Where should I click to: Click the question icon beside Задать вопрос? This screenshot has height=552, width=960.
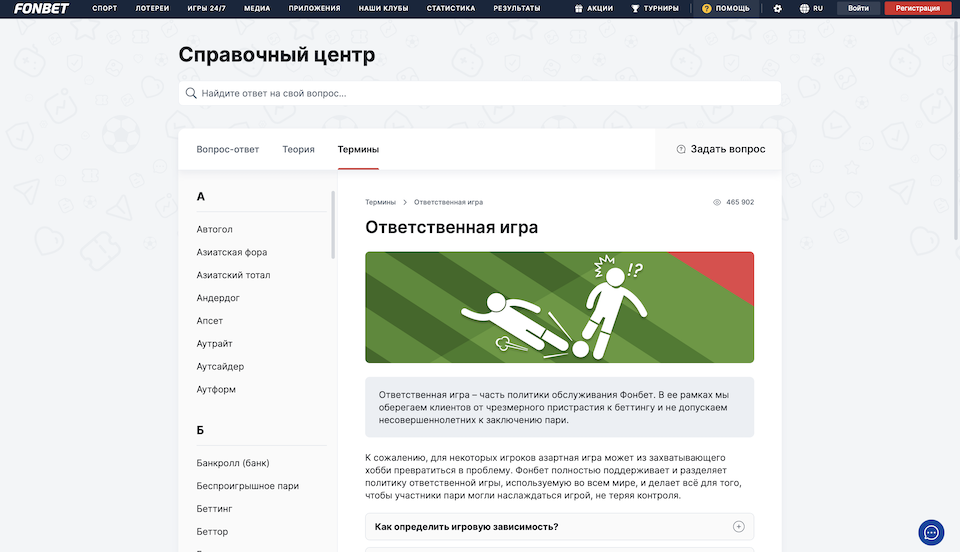click(x=681, y=149)
